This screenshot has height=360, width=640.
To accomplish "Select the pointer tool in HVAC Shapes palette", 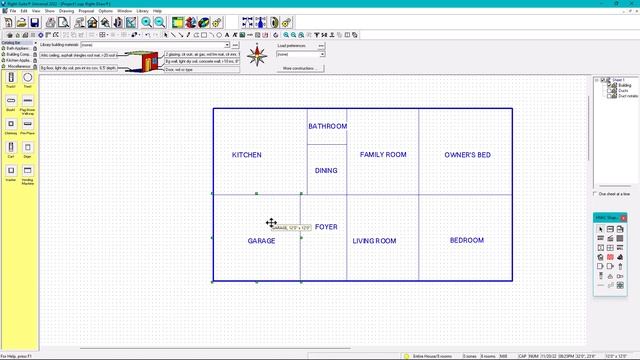I will click(600, 229).
